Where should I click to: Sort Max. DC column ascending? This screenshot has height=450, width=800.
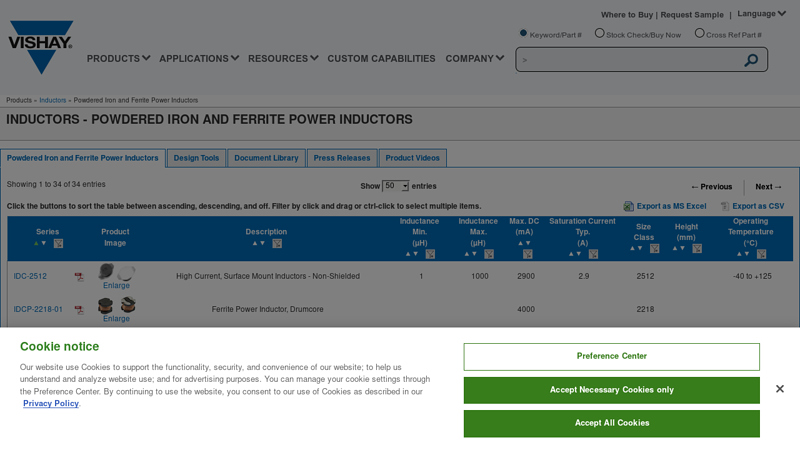(x=520, y=243)
